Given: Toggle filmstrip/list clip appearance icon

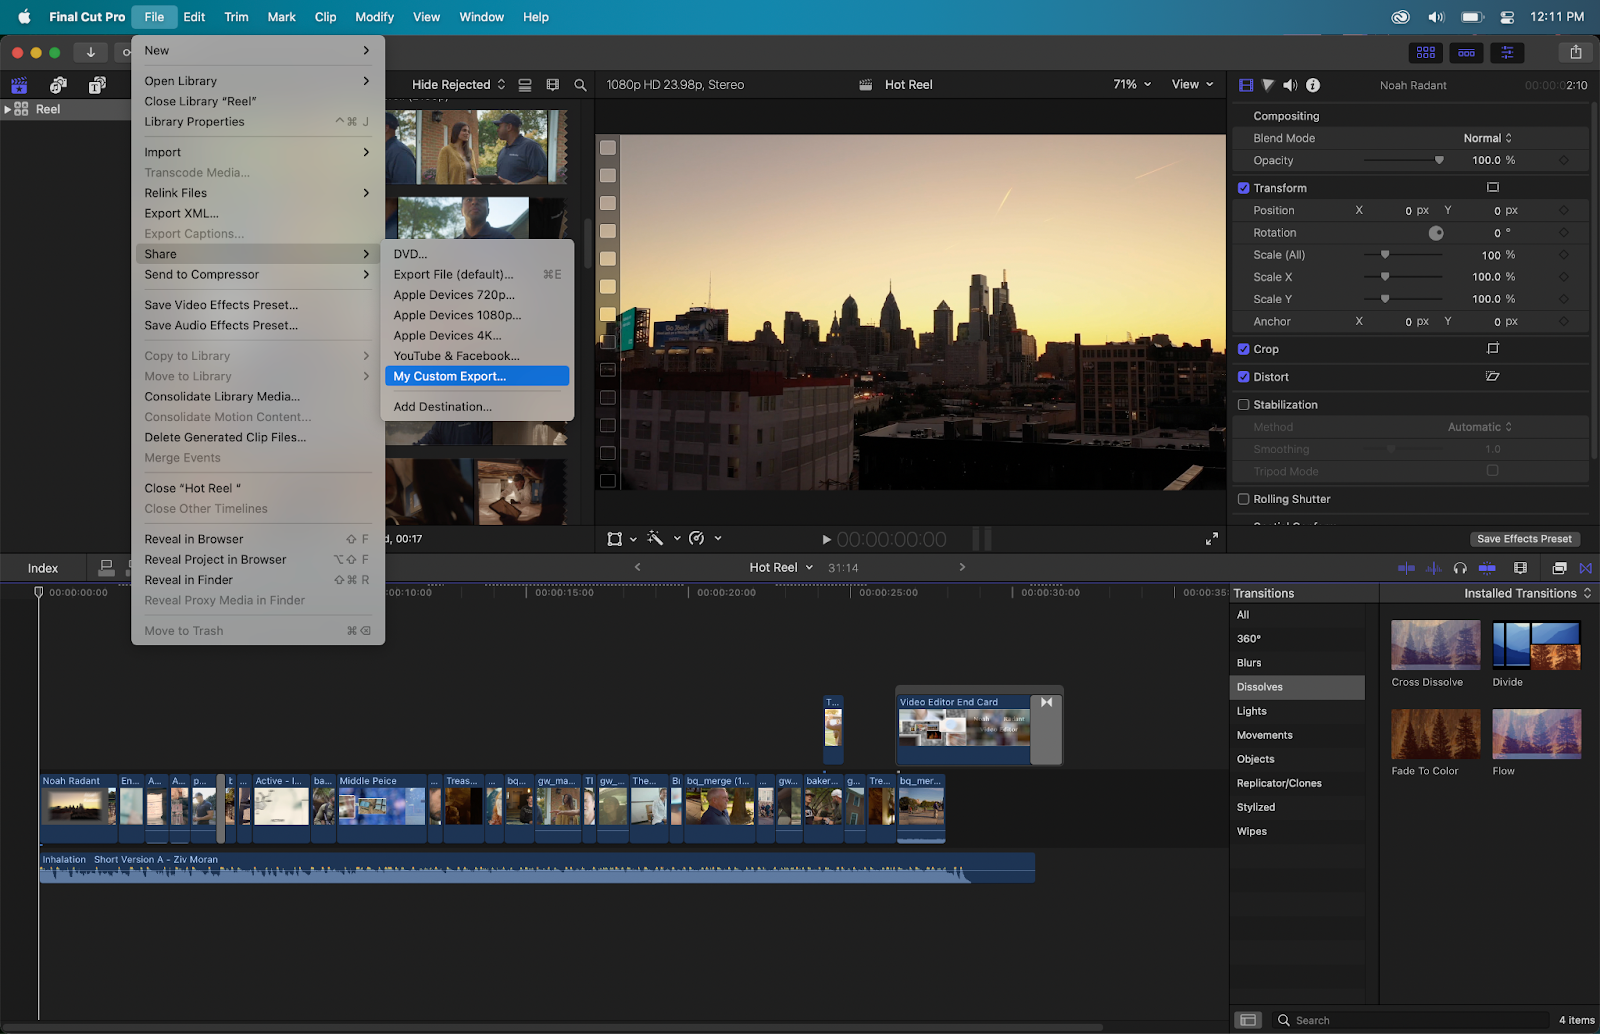Looking at the screenshot, I should pos(552,85).
